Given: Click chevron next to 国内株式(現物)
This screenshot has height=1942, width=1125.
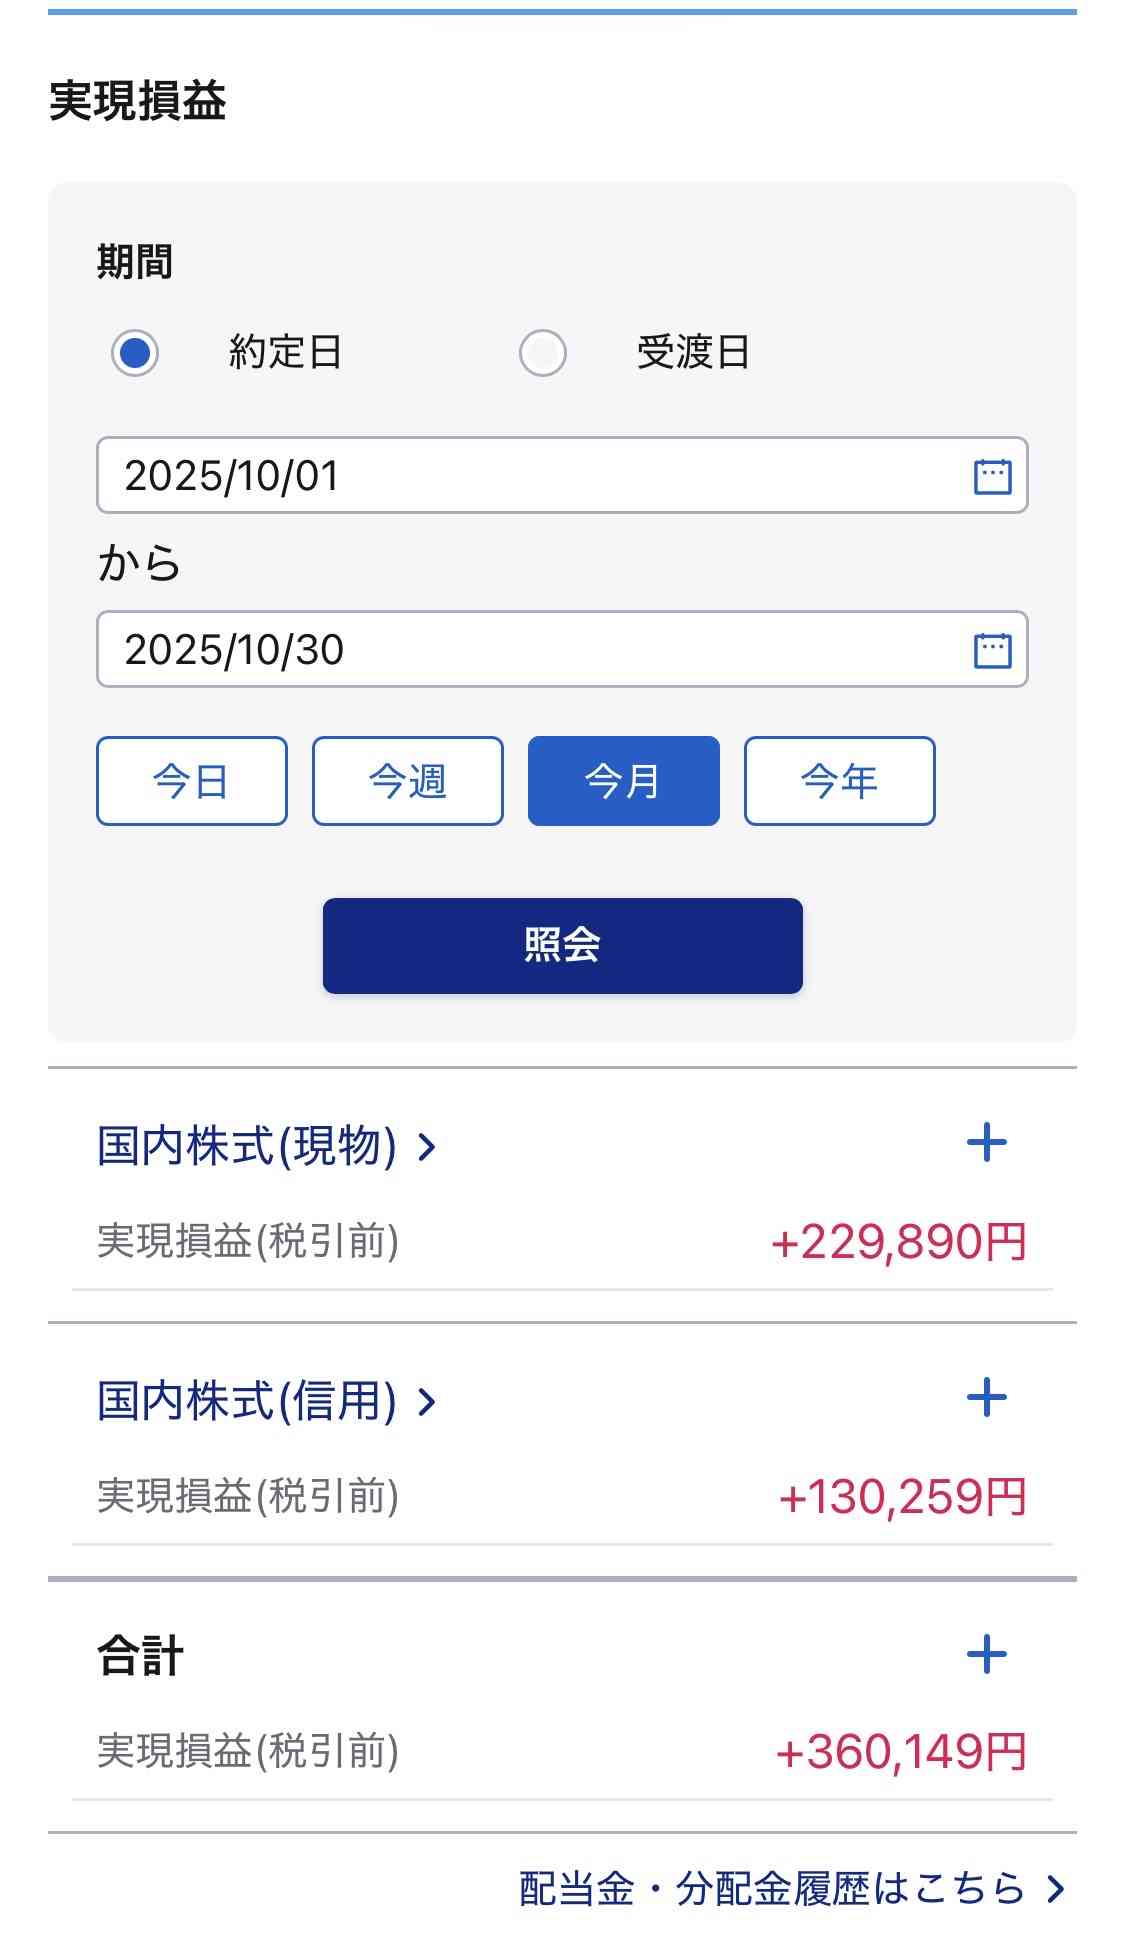Looking at the screenshot, I should click(427, 1147).
